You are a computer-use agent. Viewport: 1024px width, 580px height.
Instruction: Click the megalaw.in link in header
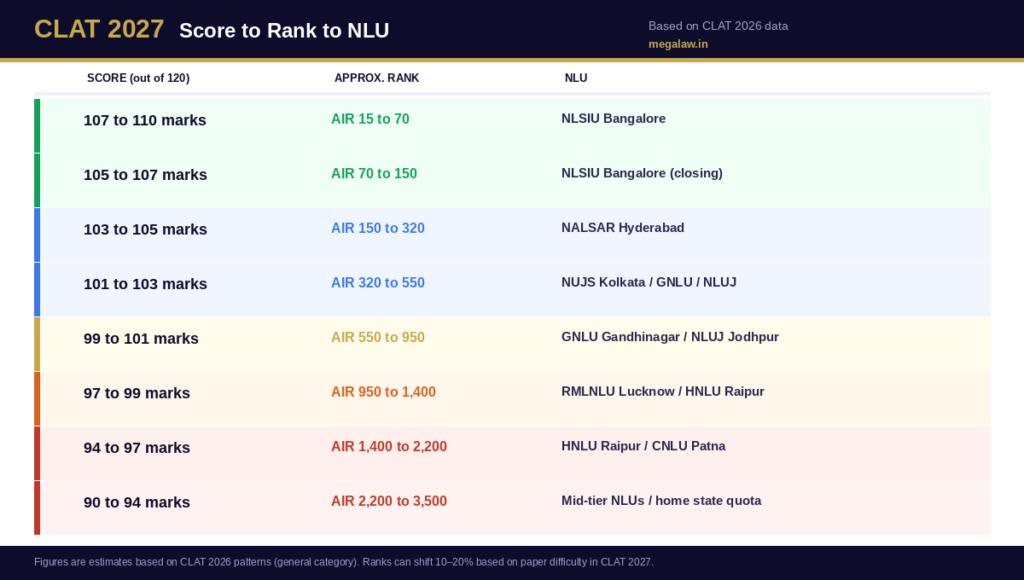(x=678, y=44)
